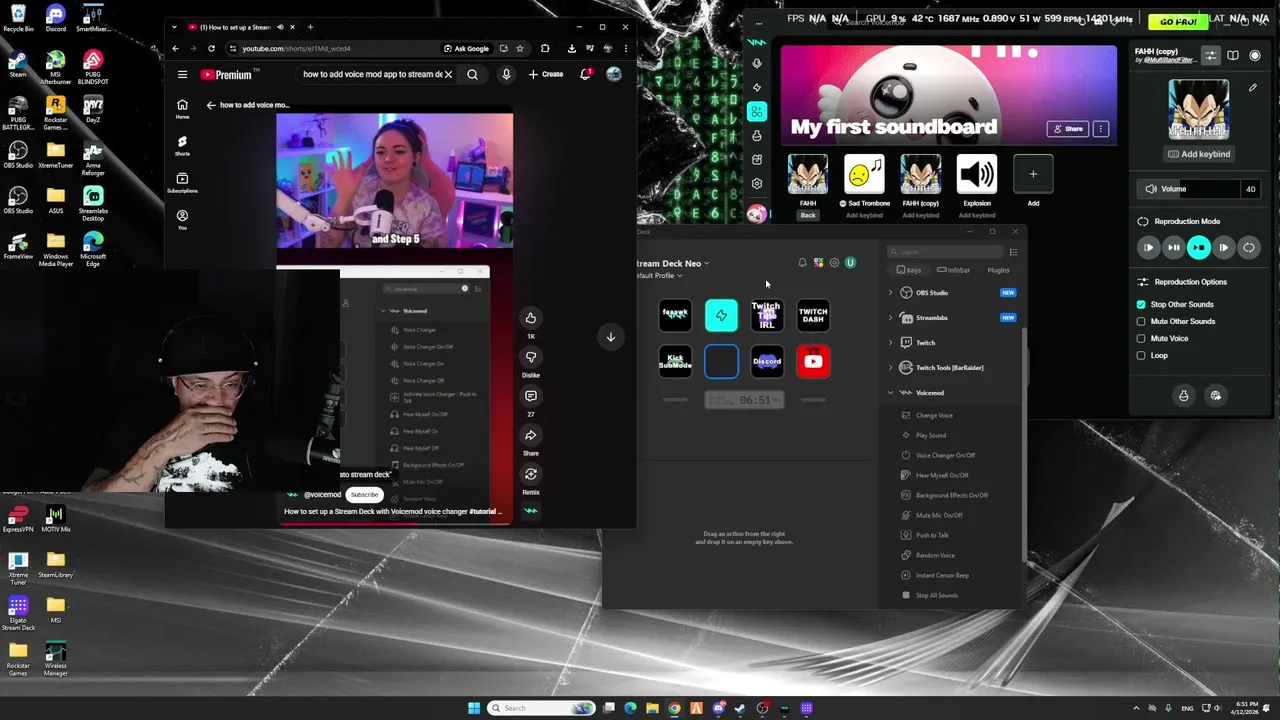Open the Default Profile dropdown

point(660,276)
